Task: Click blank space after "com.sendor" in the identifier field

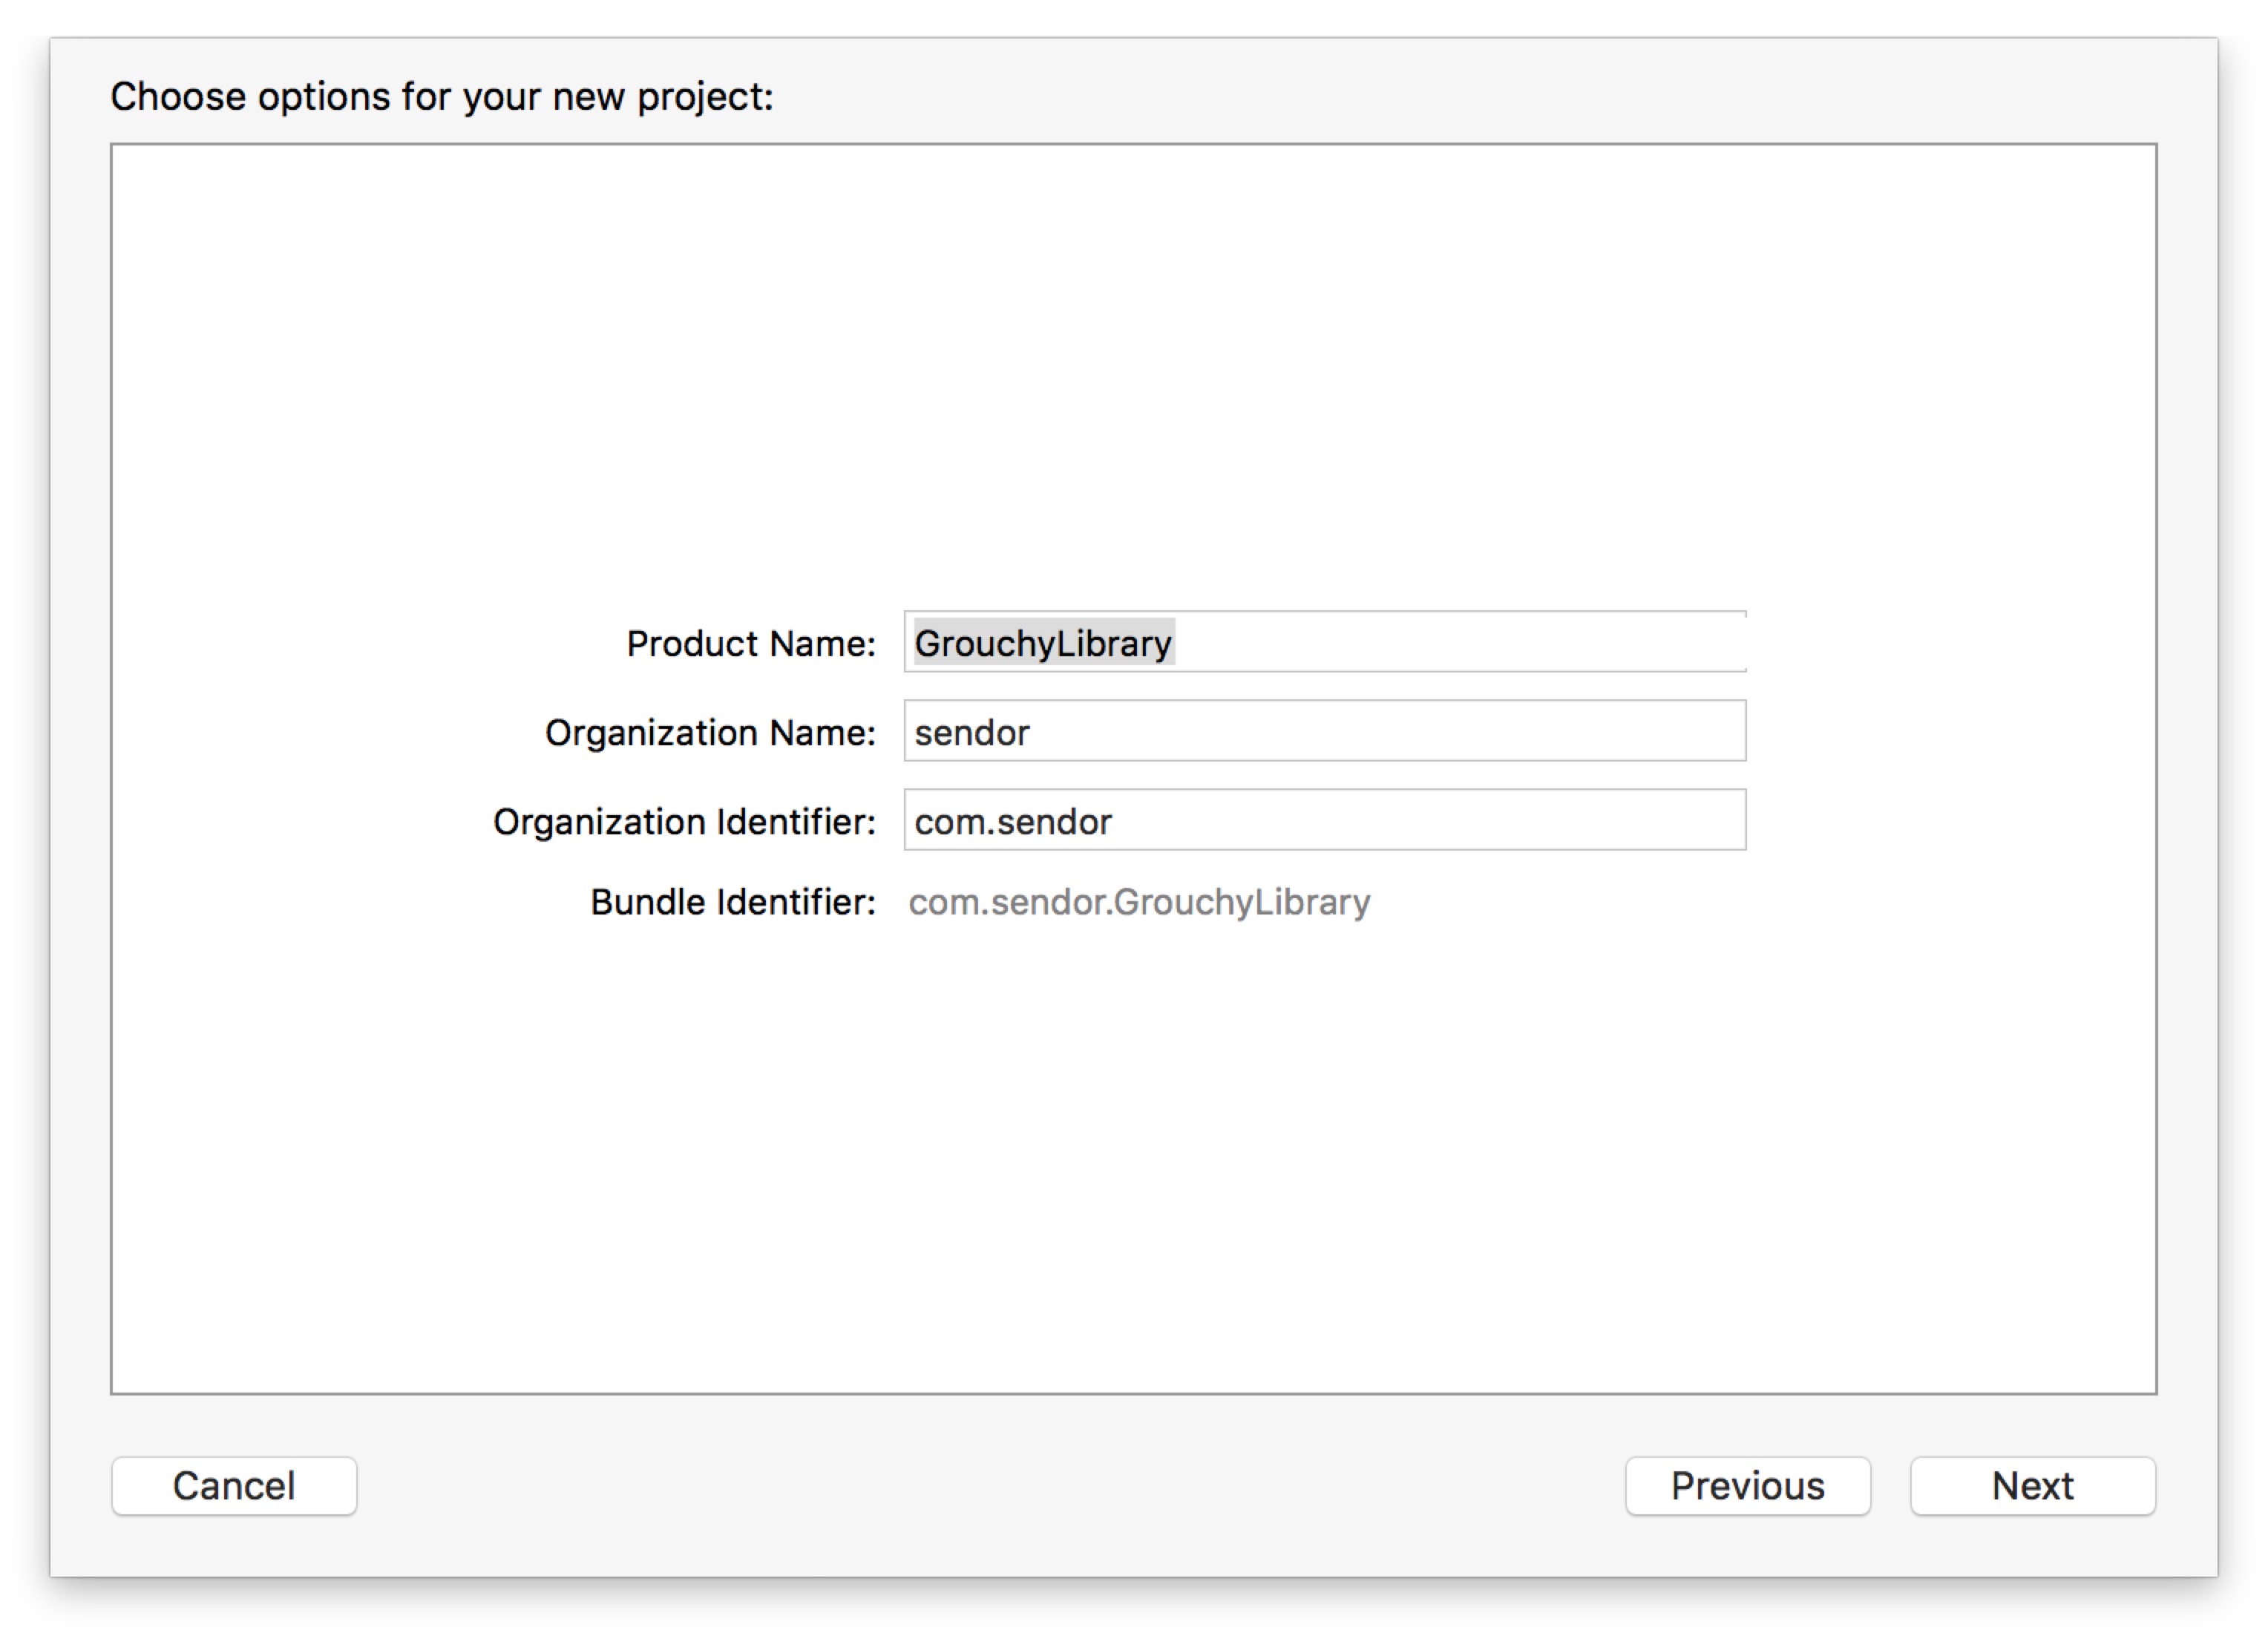Action: [x=1430, y=820]
